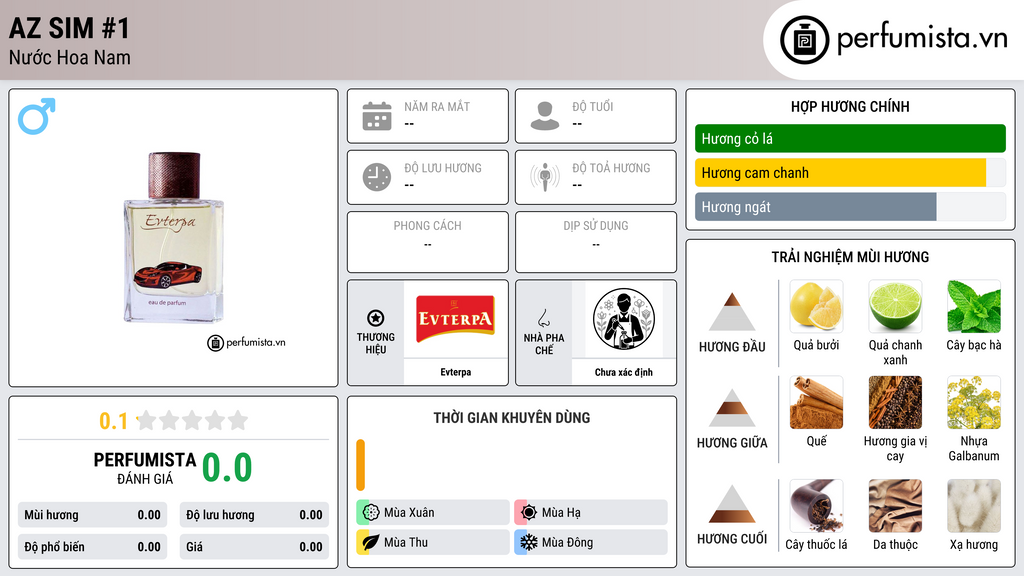Screen dimensions: 1024x576
Task: Click the perfumer illustration for Chưa xác định
Action: point(624,319)
